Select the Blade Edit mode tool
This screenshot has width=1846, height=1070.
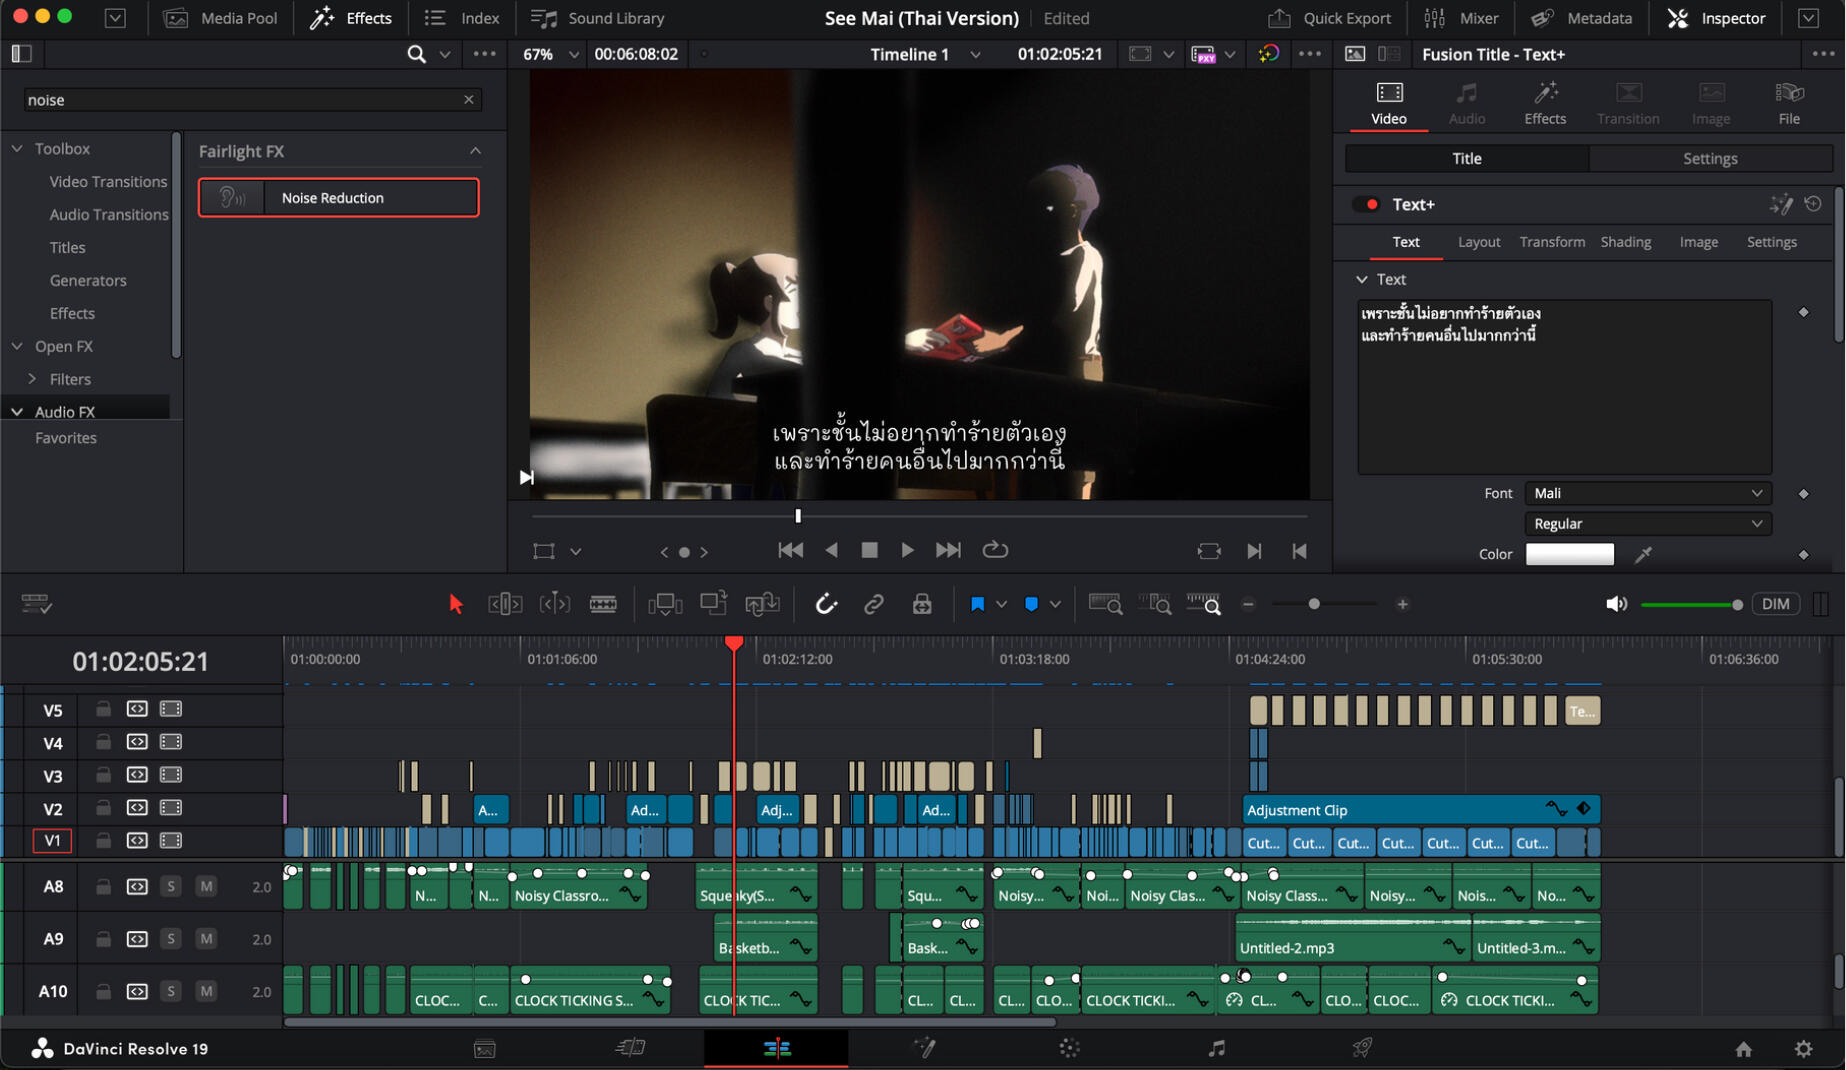603,604
